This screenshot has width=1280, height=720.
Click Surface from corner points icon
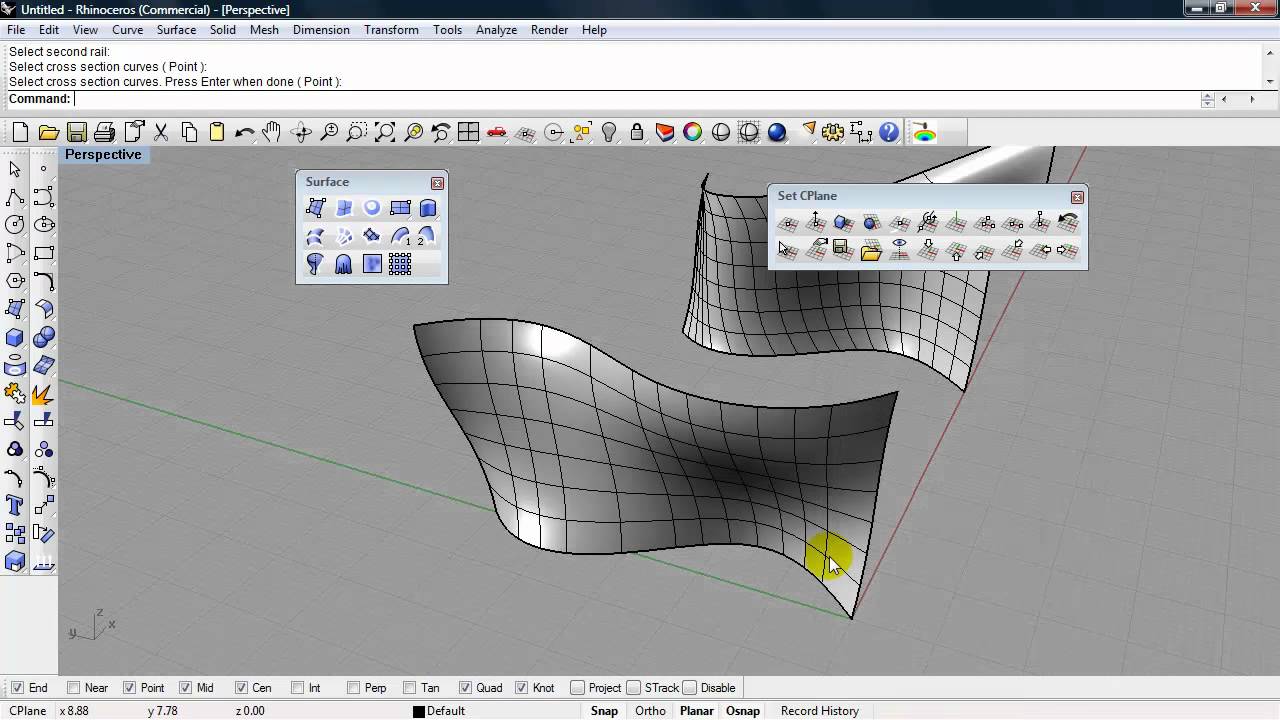pyautogui.click(x=316, y=208)
